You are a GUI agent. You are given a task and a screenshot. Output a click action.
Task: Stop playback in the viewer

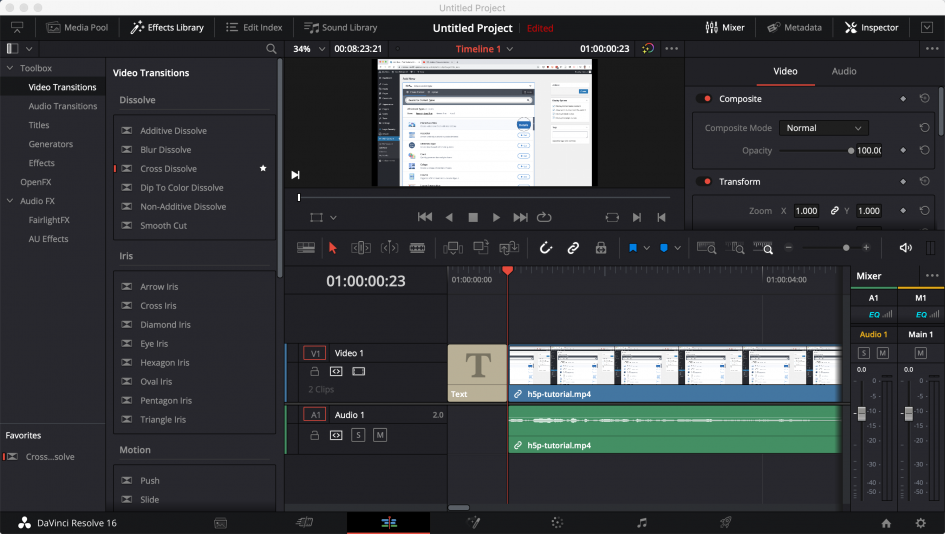click(x=473, y=218)
